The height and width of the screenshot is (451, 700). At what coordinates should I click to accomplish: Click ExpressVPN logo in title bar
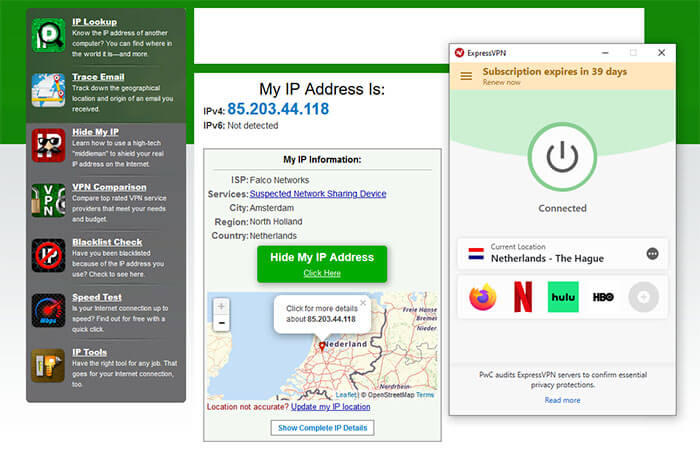tap(459, 53)
